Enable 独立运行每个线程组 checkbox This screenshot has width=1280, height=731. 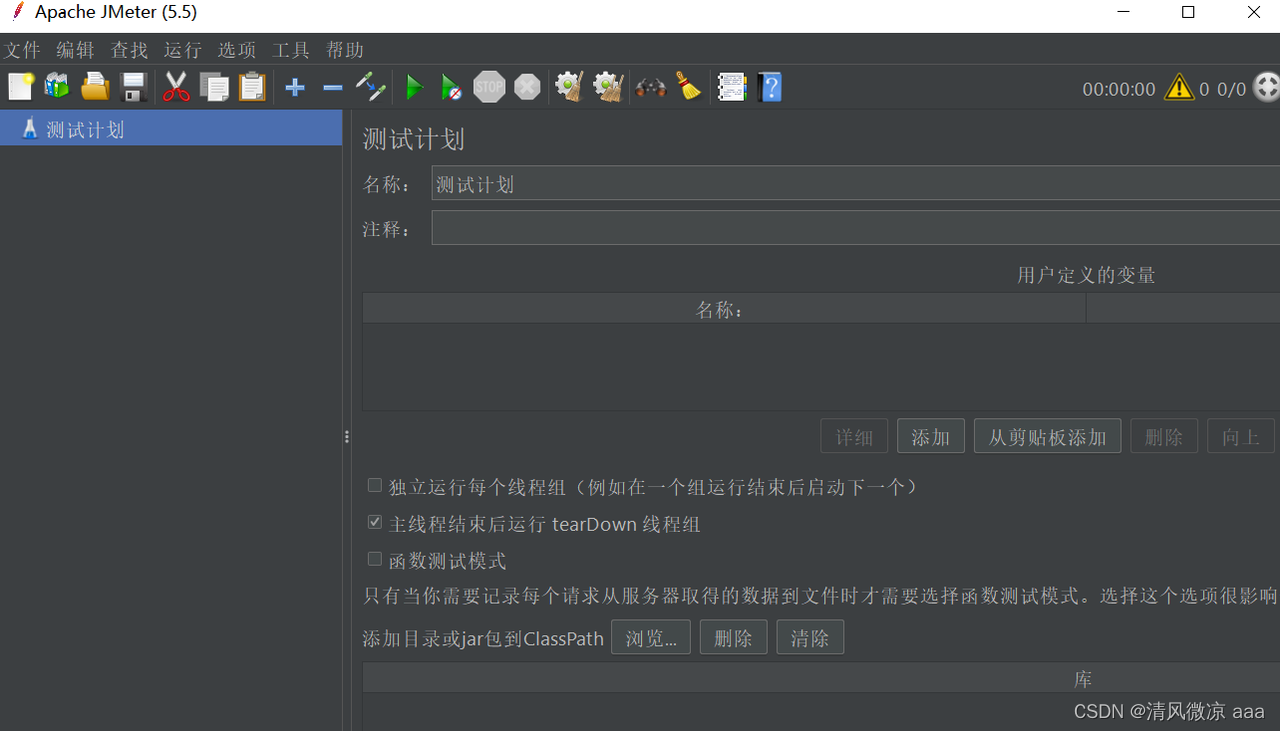375,486
